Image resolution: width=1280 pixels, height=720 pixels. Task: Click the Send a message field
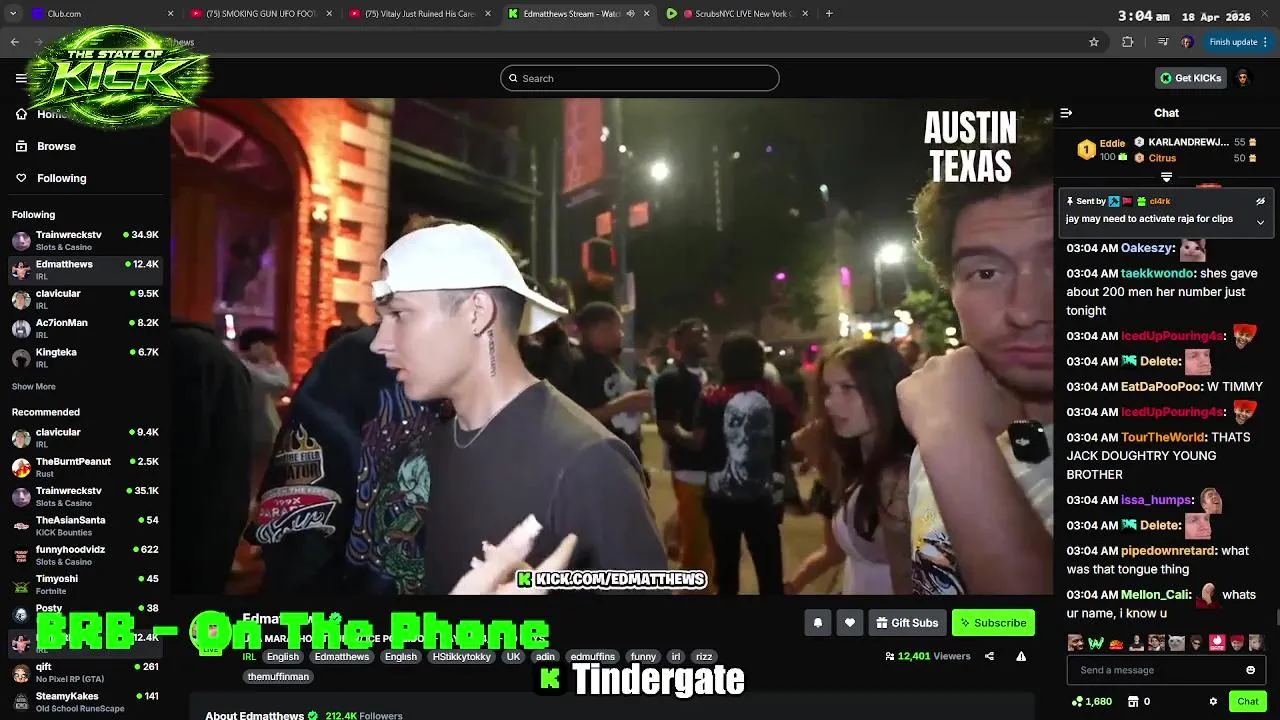point(1166,670)
